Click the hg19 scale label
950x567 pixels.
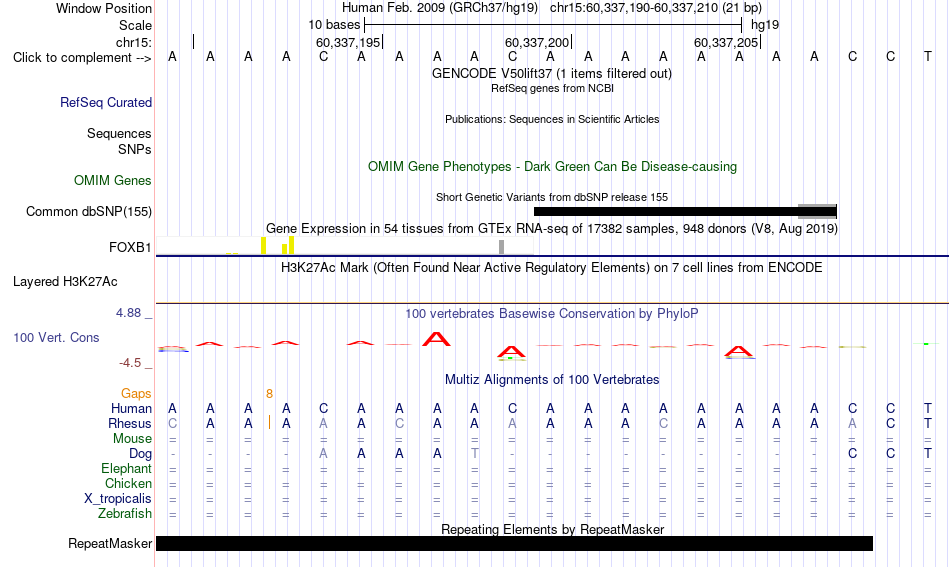point(765,25)
